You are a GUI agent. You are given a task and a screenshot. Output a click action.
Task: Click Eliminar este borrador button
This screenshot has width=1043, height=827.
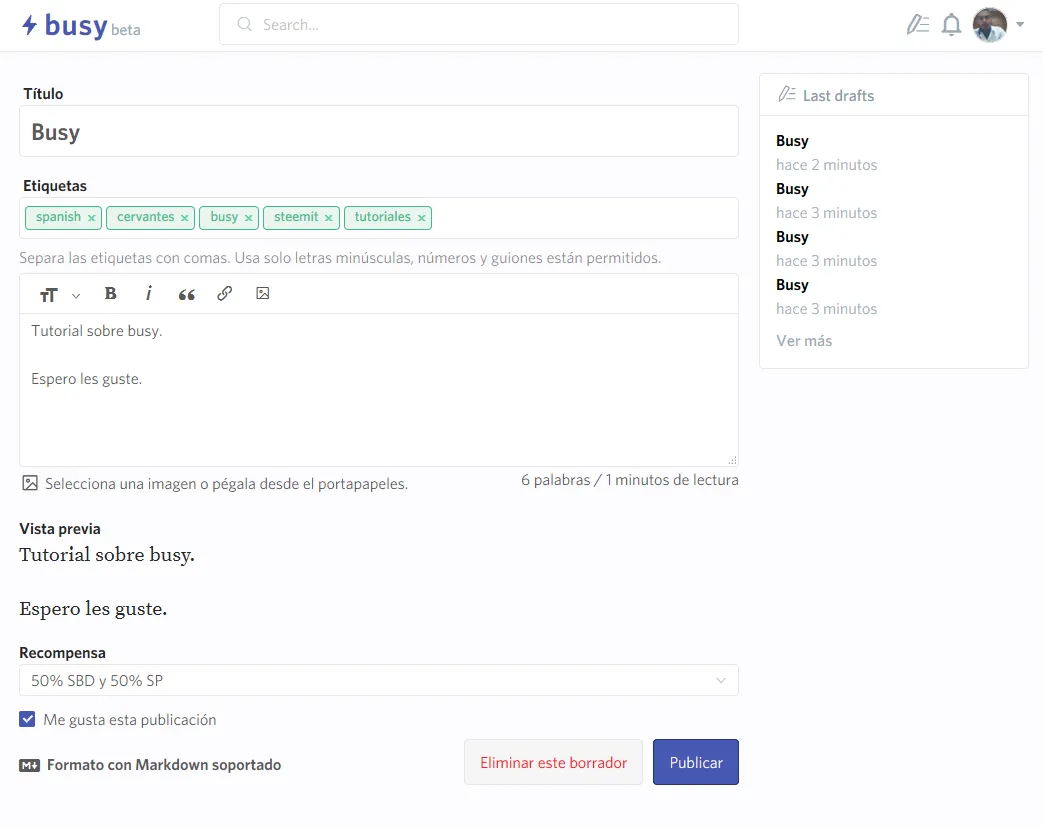553,762
